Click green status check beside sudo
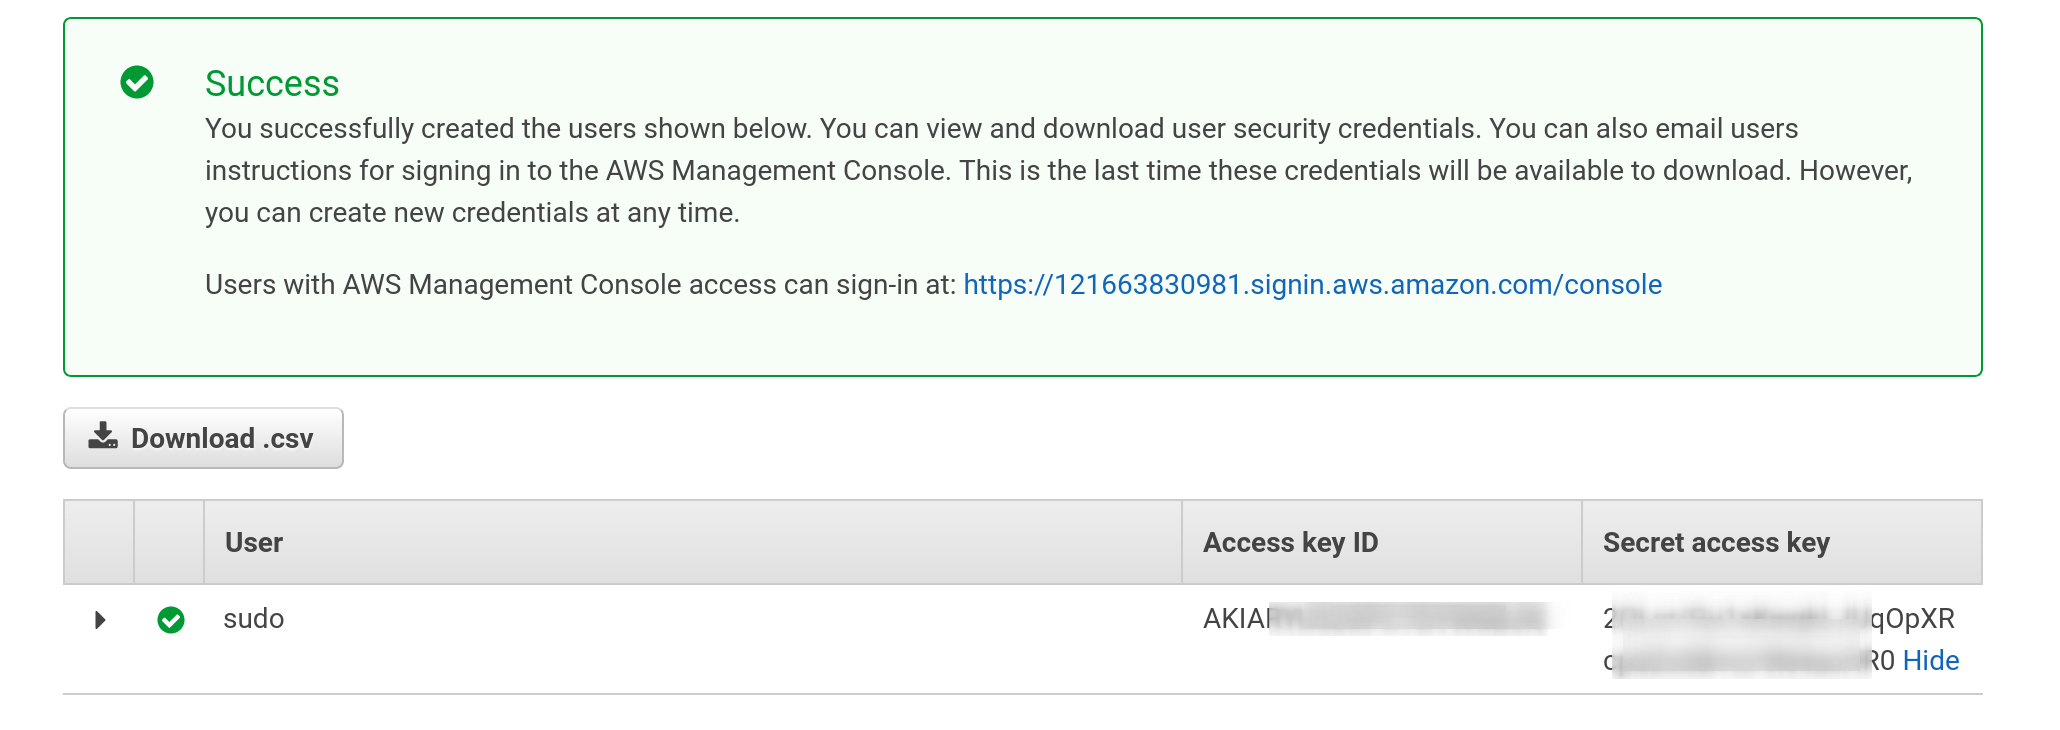Screen dimensions: 2060x730 (x=171, y=620)
